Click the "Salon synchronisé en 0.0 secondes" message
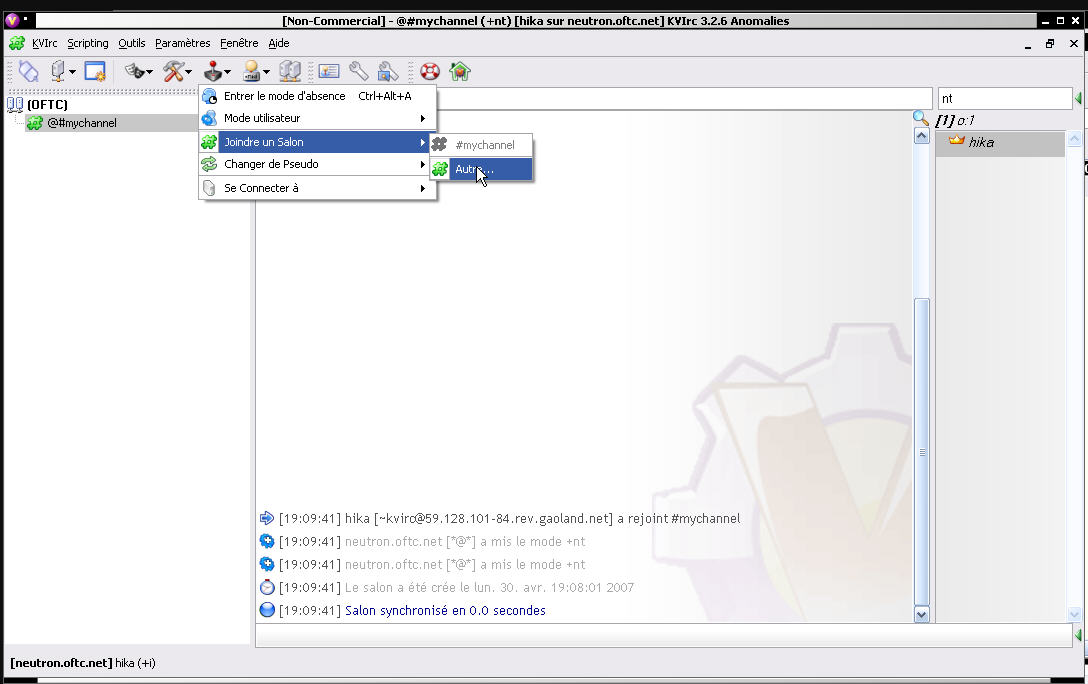This screenshot has height=684, width=1088. click(x=445, y=610)
